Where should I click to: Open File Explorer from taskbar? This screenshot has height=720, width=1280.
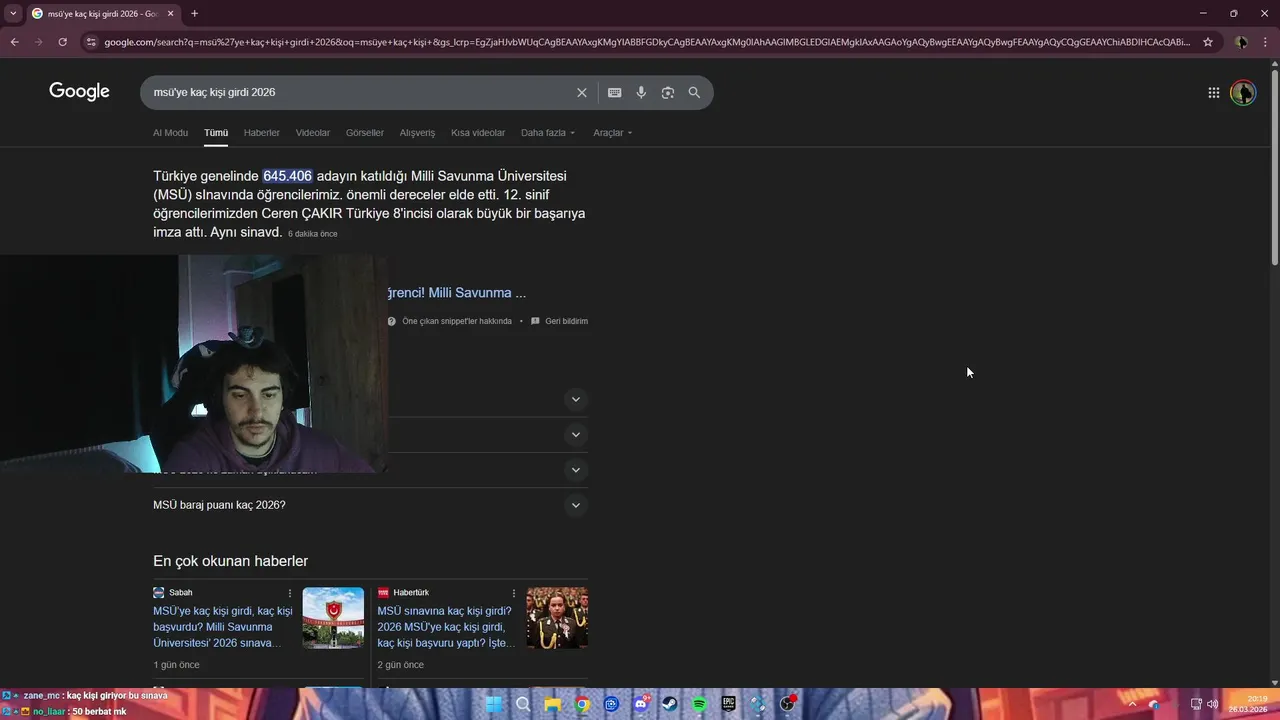pos(552,704)
